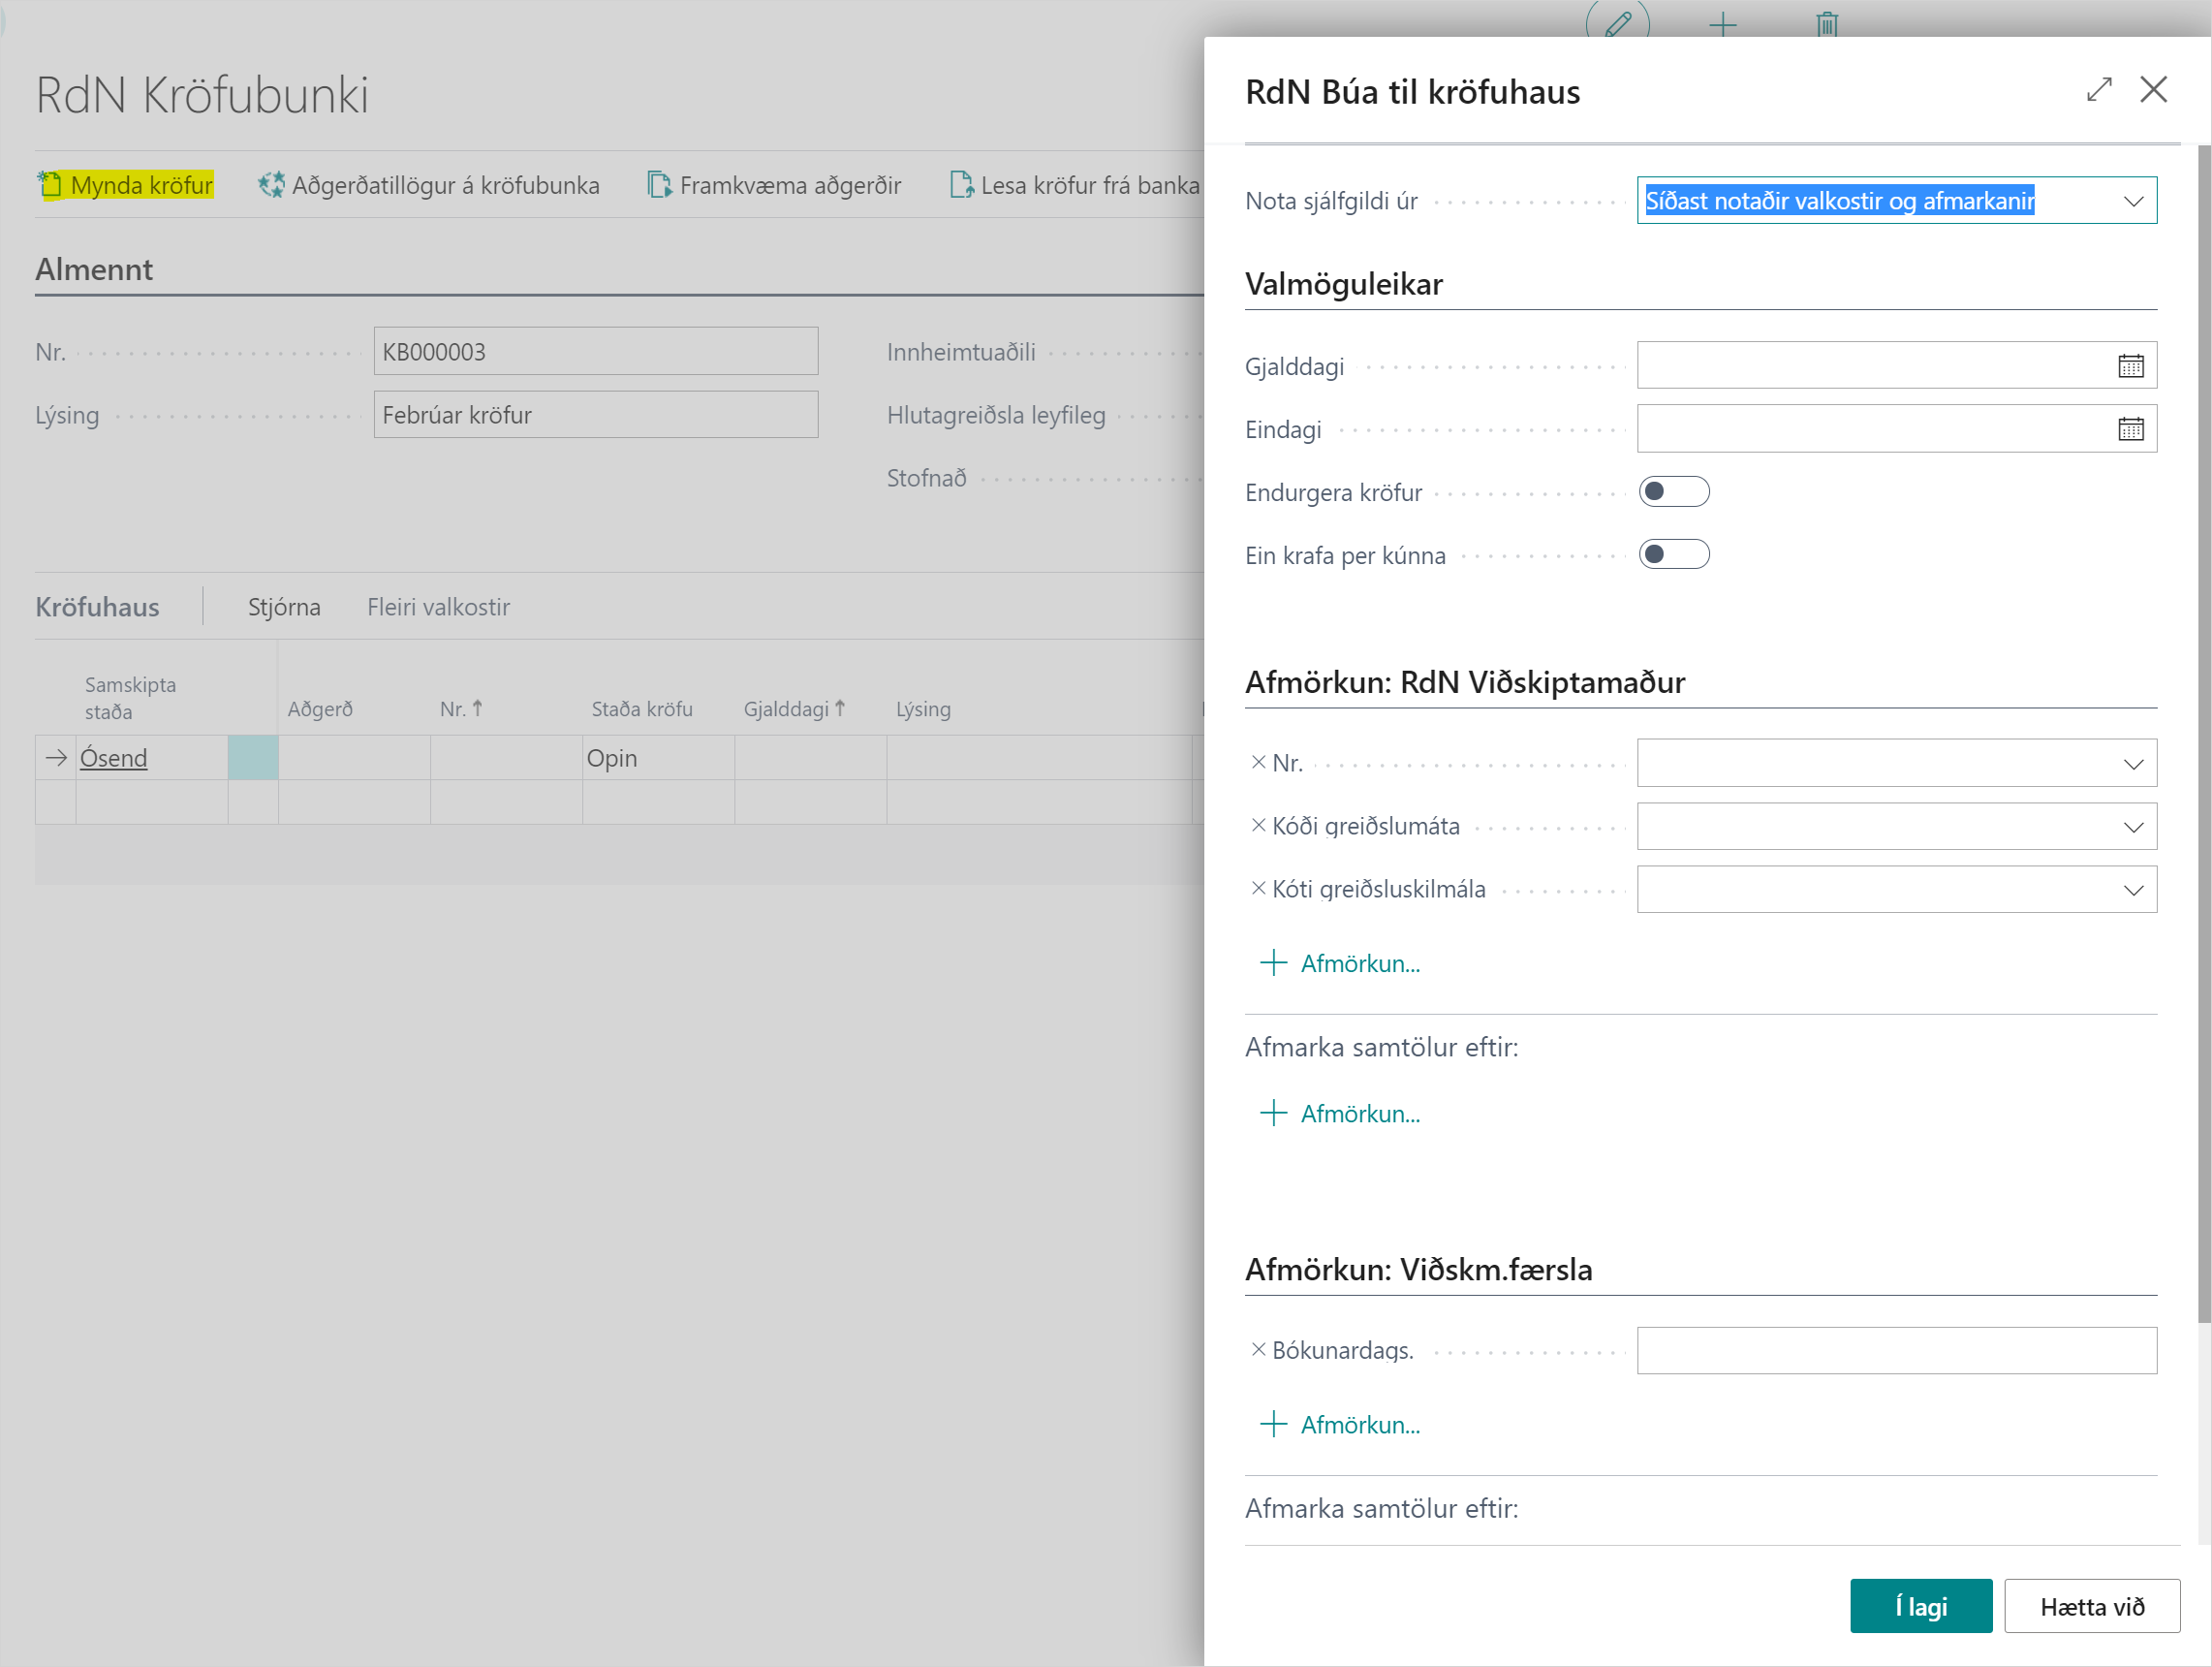Collapse the Almennt section heading
The image size is (2212, 1667).
pos(94,269)
